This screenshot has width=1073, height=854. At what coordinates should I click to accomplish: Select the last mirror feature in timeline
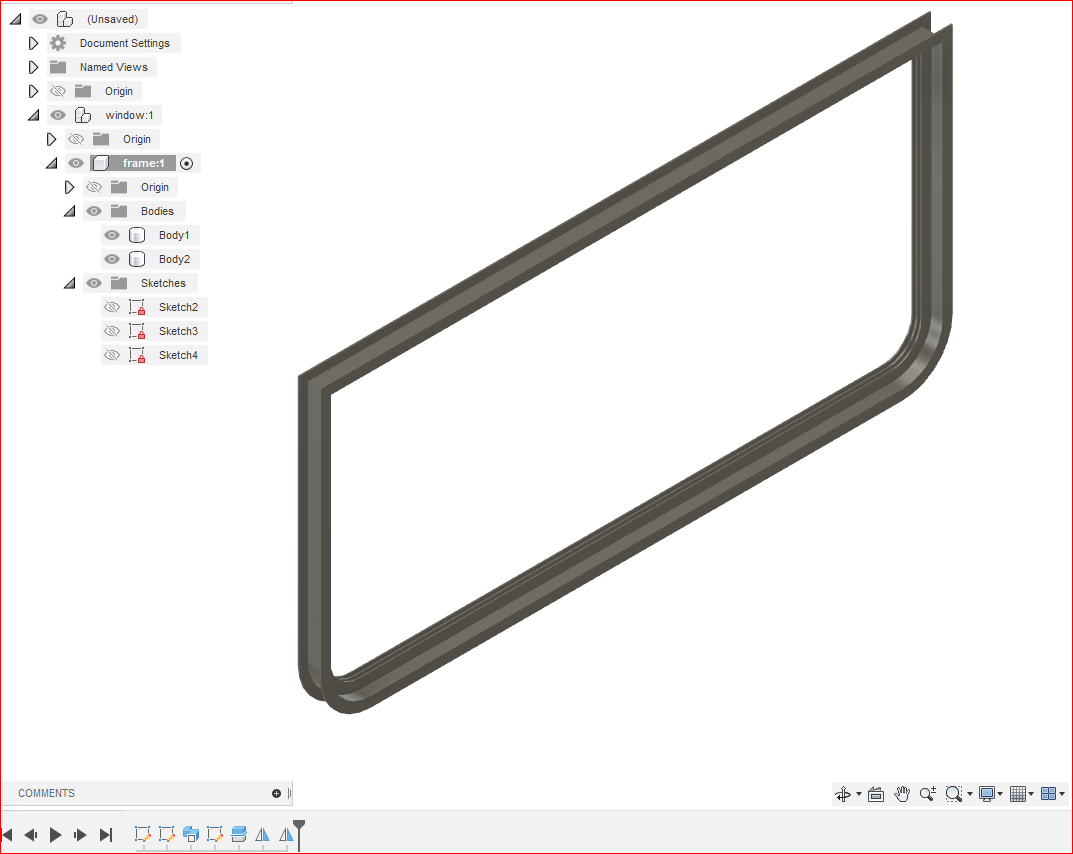coord(286,834)
